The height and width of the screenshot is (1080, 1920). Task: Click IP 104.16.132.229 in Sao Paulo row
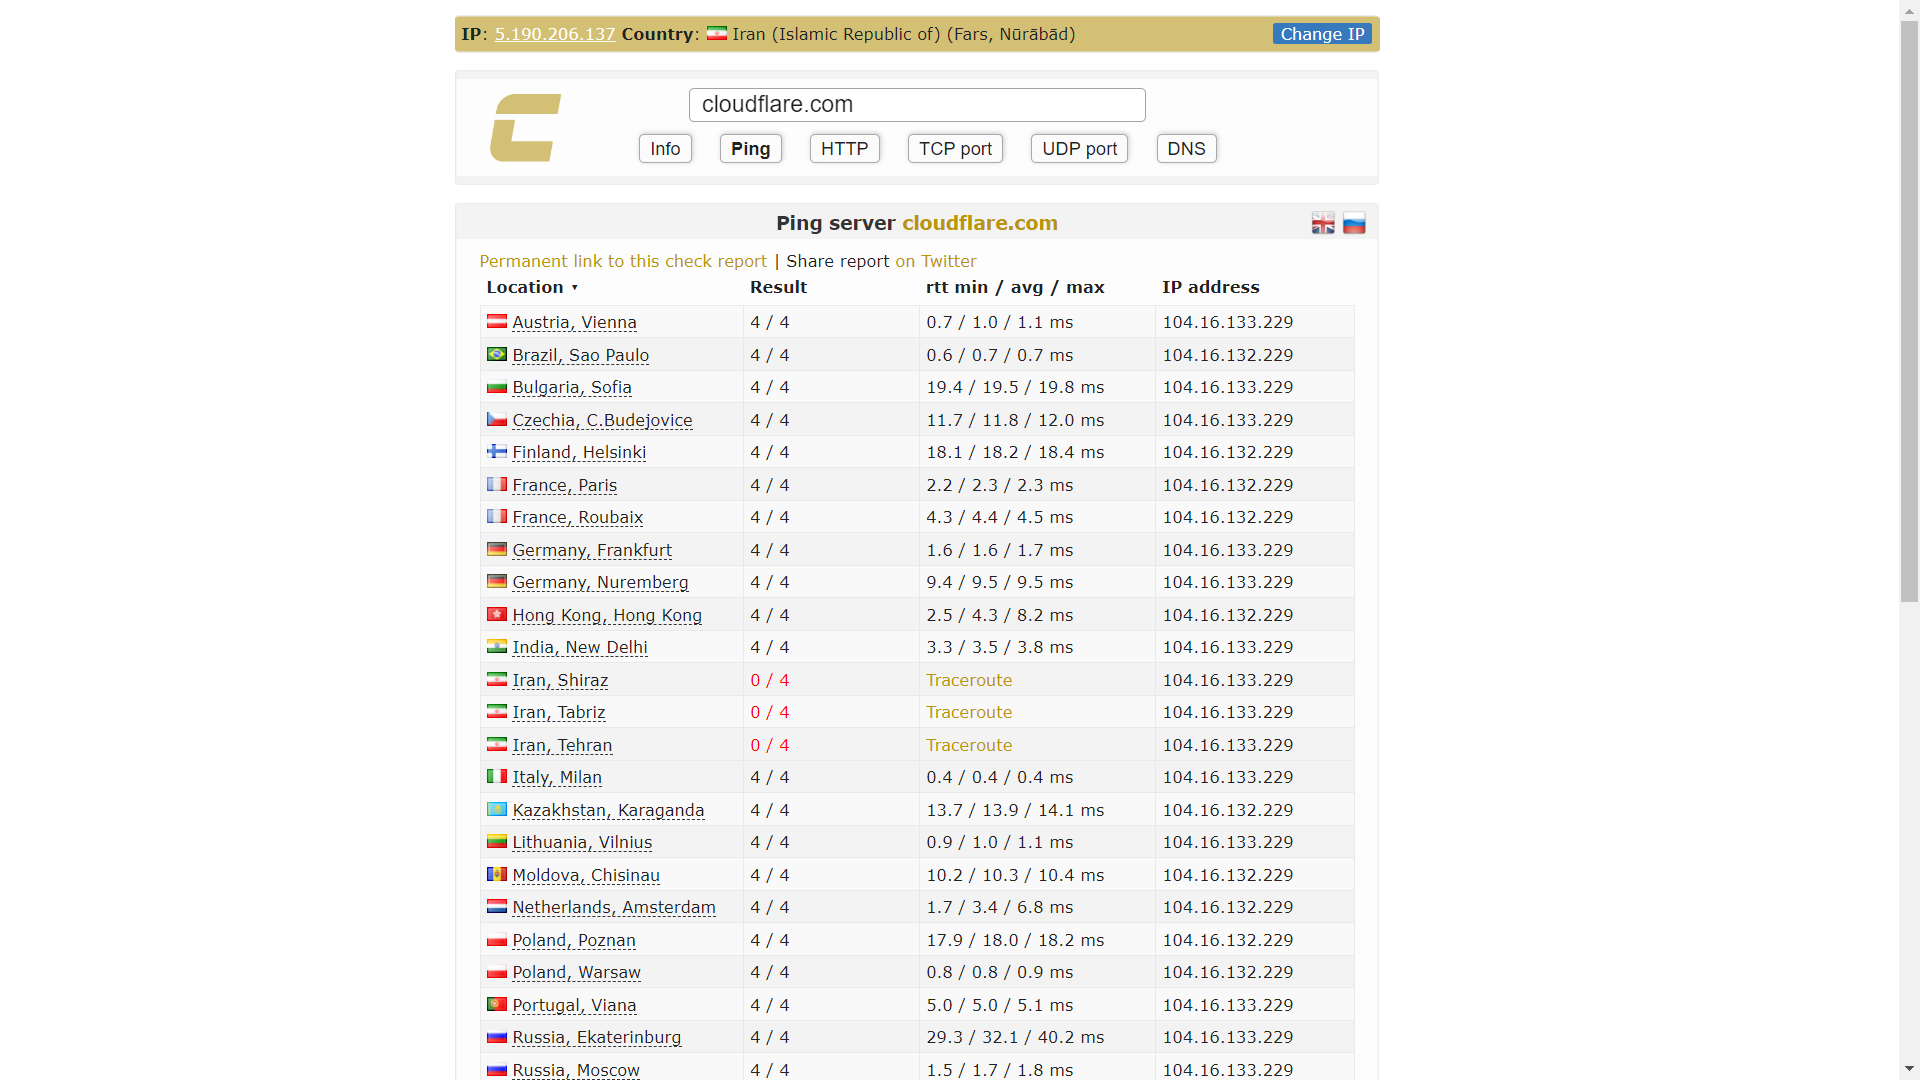coord(1228,355)
